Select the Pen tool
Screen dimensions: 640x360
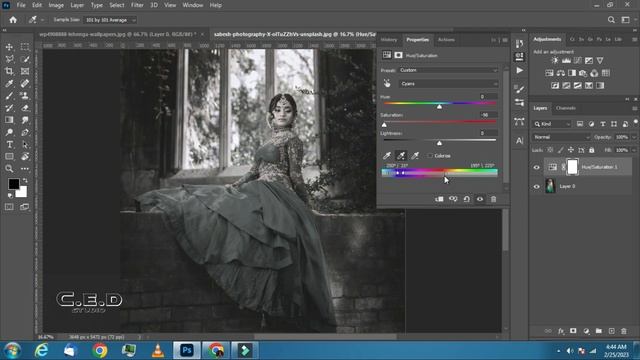(x=25, y=132)
